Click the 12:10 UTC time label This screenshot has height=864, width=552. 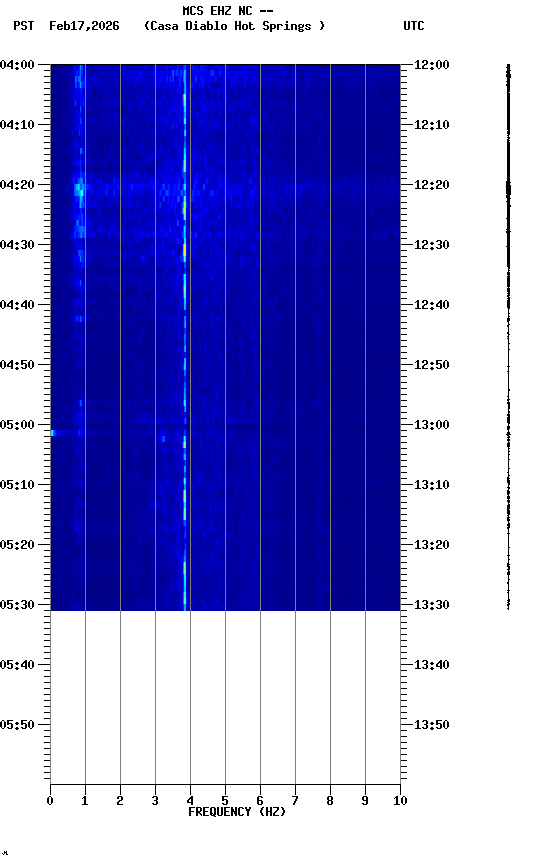431,125
